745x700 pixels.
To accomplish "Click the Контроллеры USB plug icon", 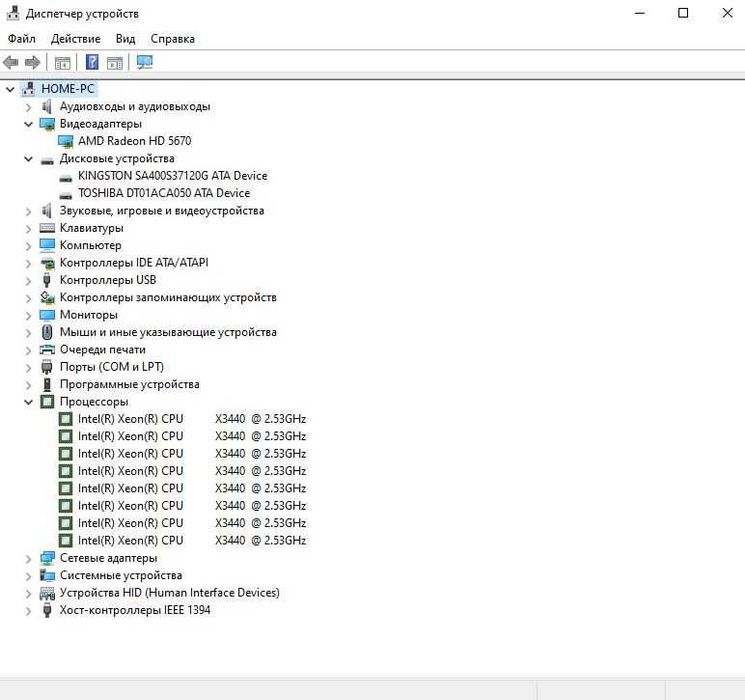I will coord(47,280).
